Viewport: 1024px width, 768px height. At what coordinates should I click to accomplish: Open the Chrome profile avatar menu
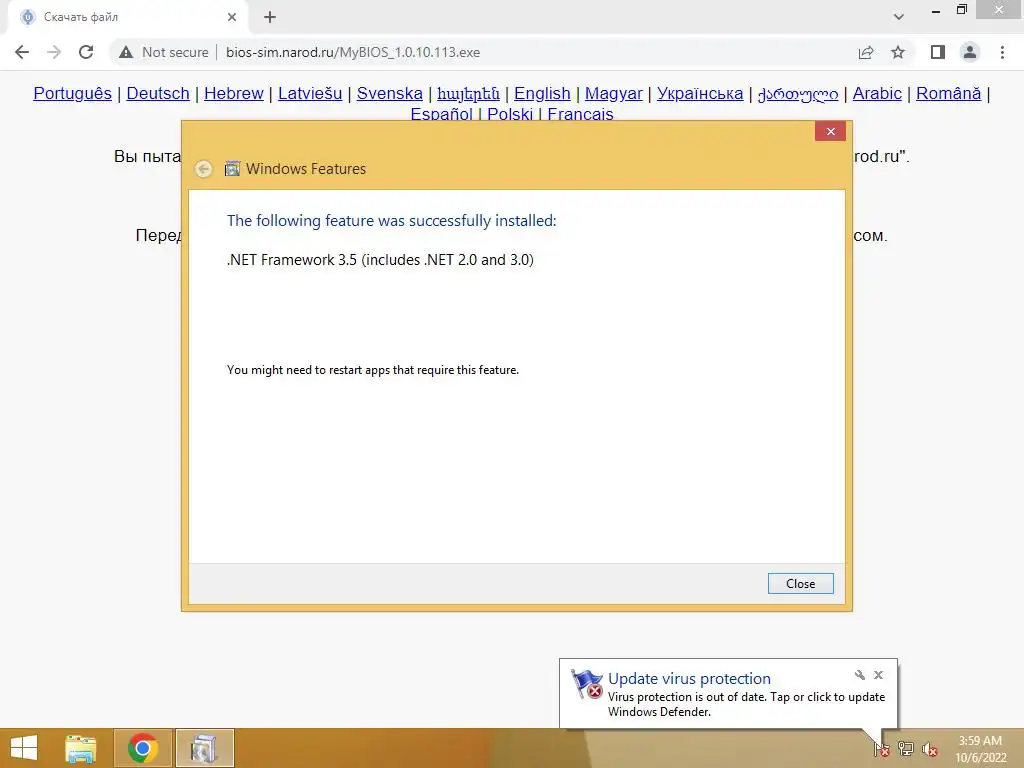(970, 52)
